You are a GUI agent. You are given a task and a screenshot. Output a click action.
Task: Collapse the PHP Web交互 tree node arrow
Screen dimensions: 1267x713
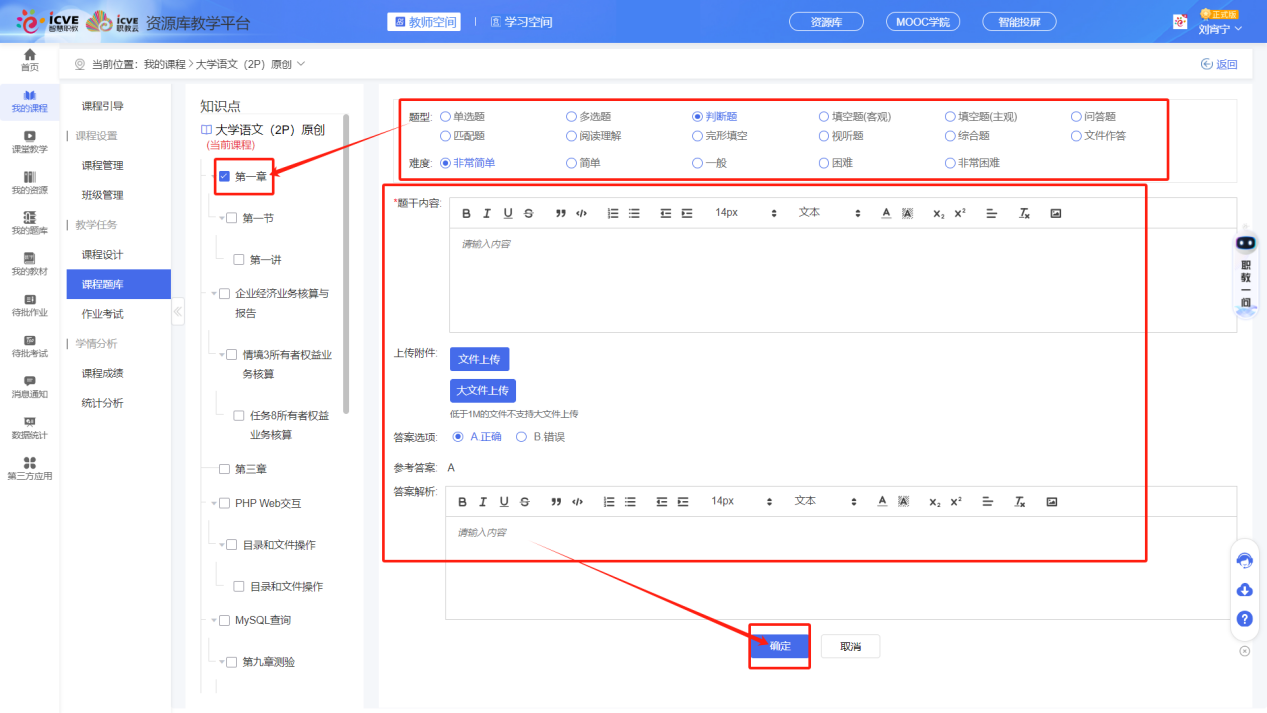(214, 503)
